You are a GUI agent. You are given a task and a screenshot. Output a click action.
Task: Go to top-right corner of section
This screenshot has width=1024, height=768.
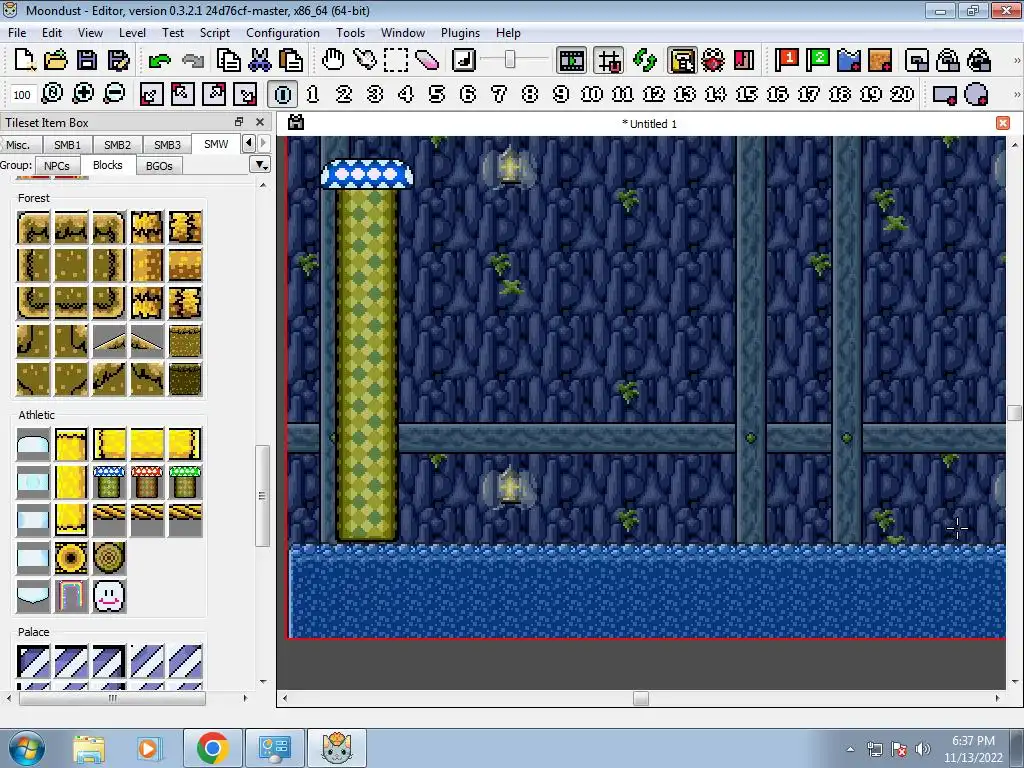click(214, 94)
